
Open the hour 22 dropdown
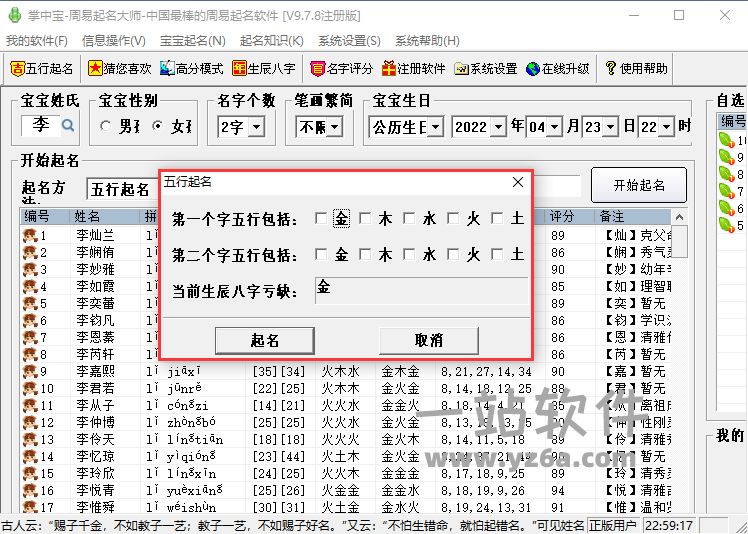667,127
